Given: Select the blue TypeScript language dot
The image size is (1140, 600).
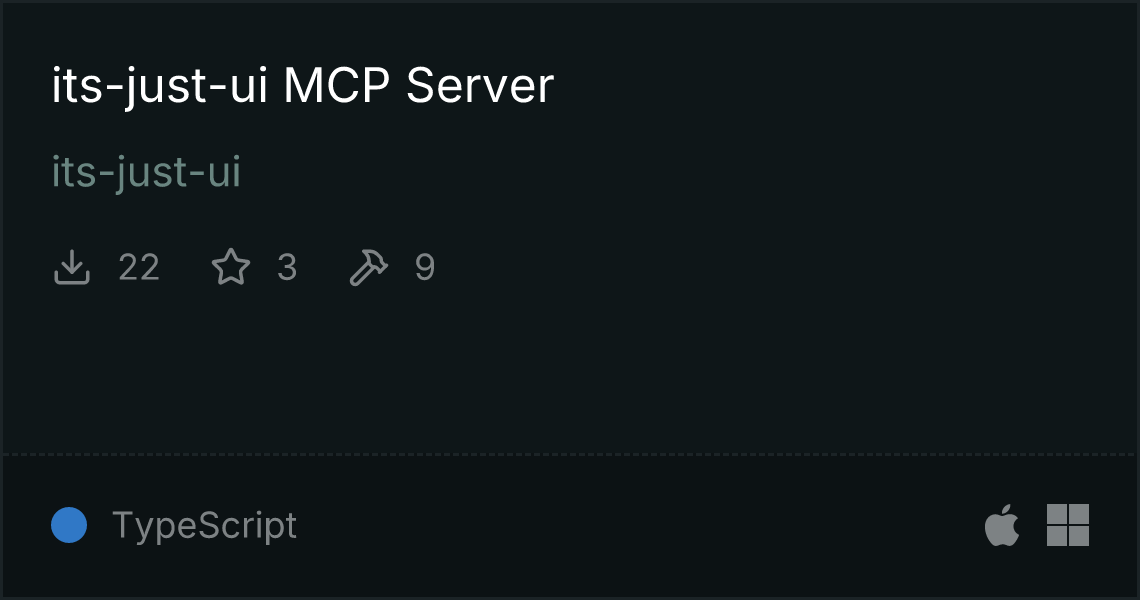Looking at the screenshot, I should point(69,525).
